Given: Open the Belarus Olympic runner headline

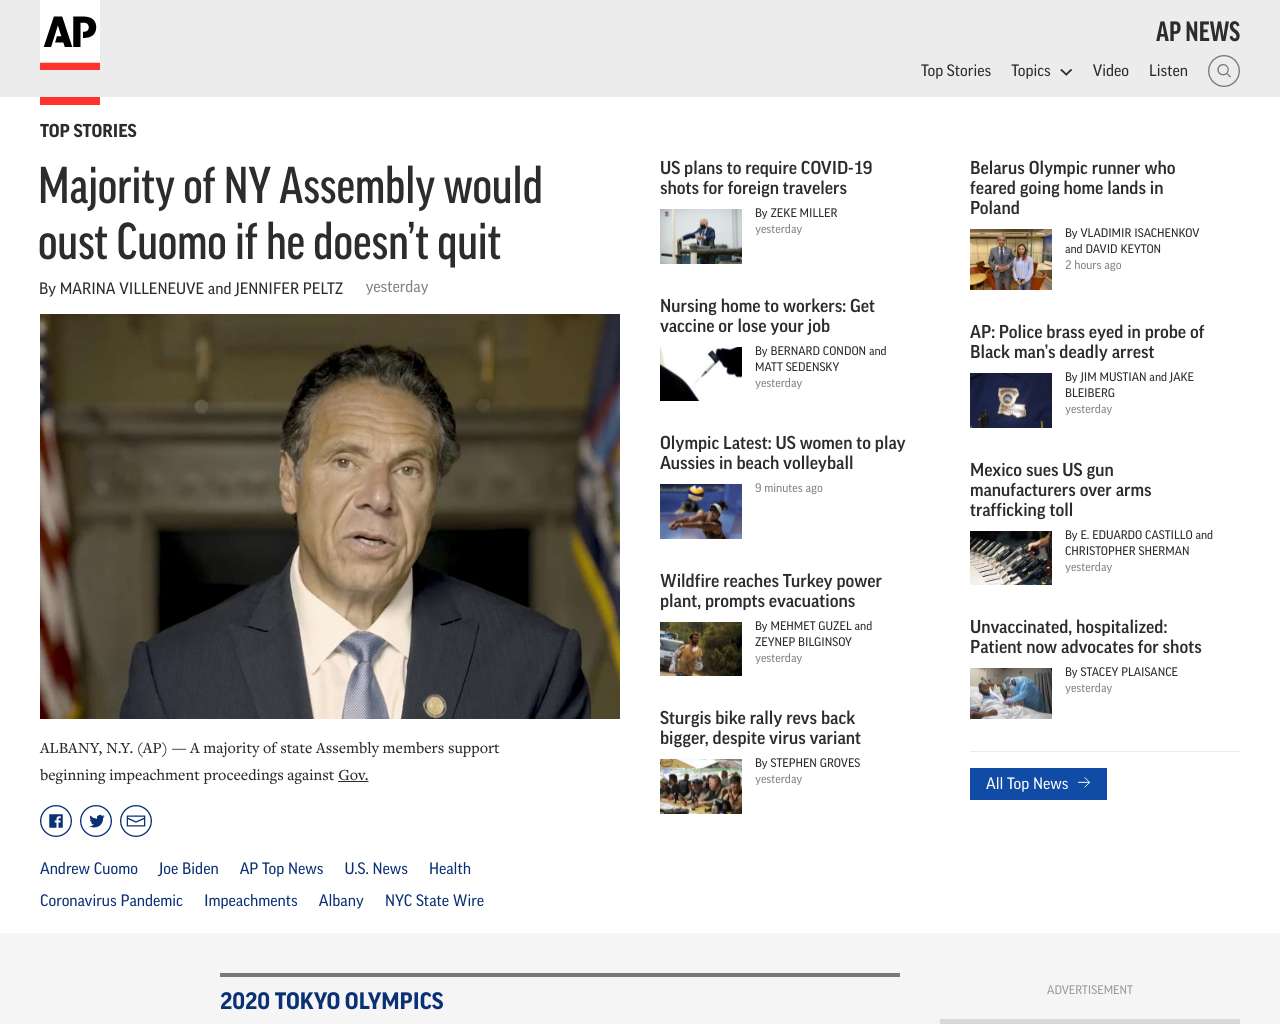Looking at the screenshot, I should point(1072,188).
